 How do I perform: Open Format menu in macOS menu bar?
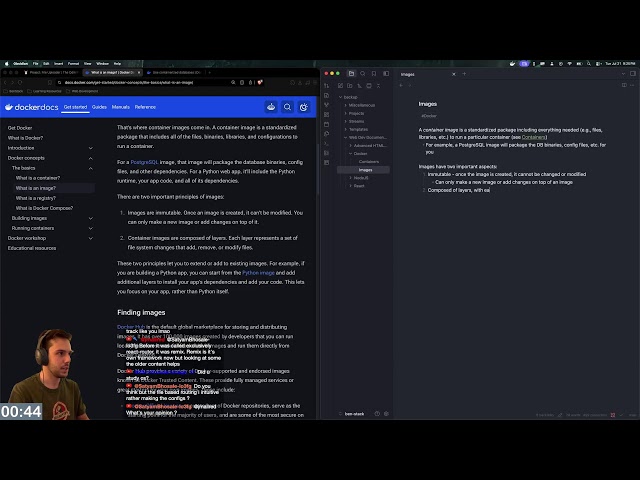[x=73, y=64]
